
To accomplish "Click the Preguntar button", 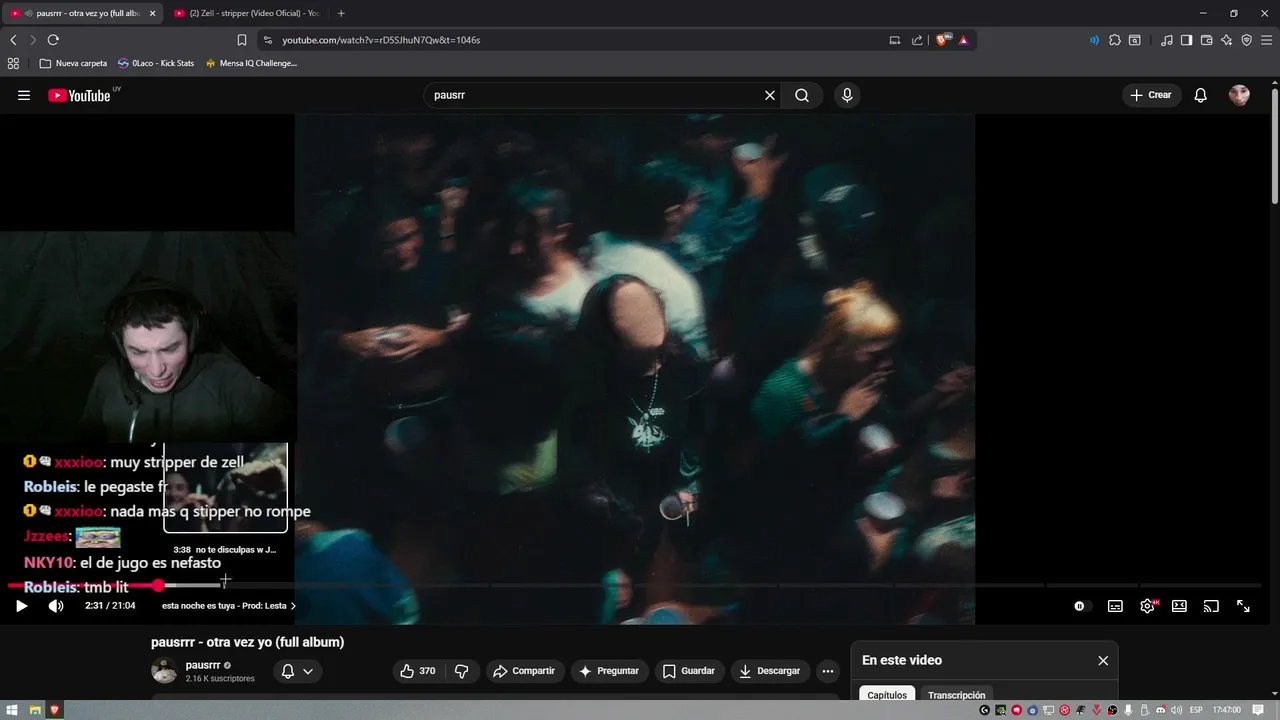I will 609,671.
